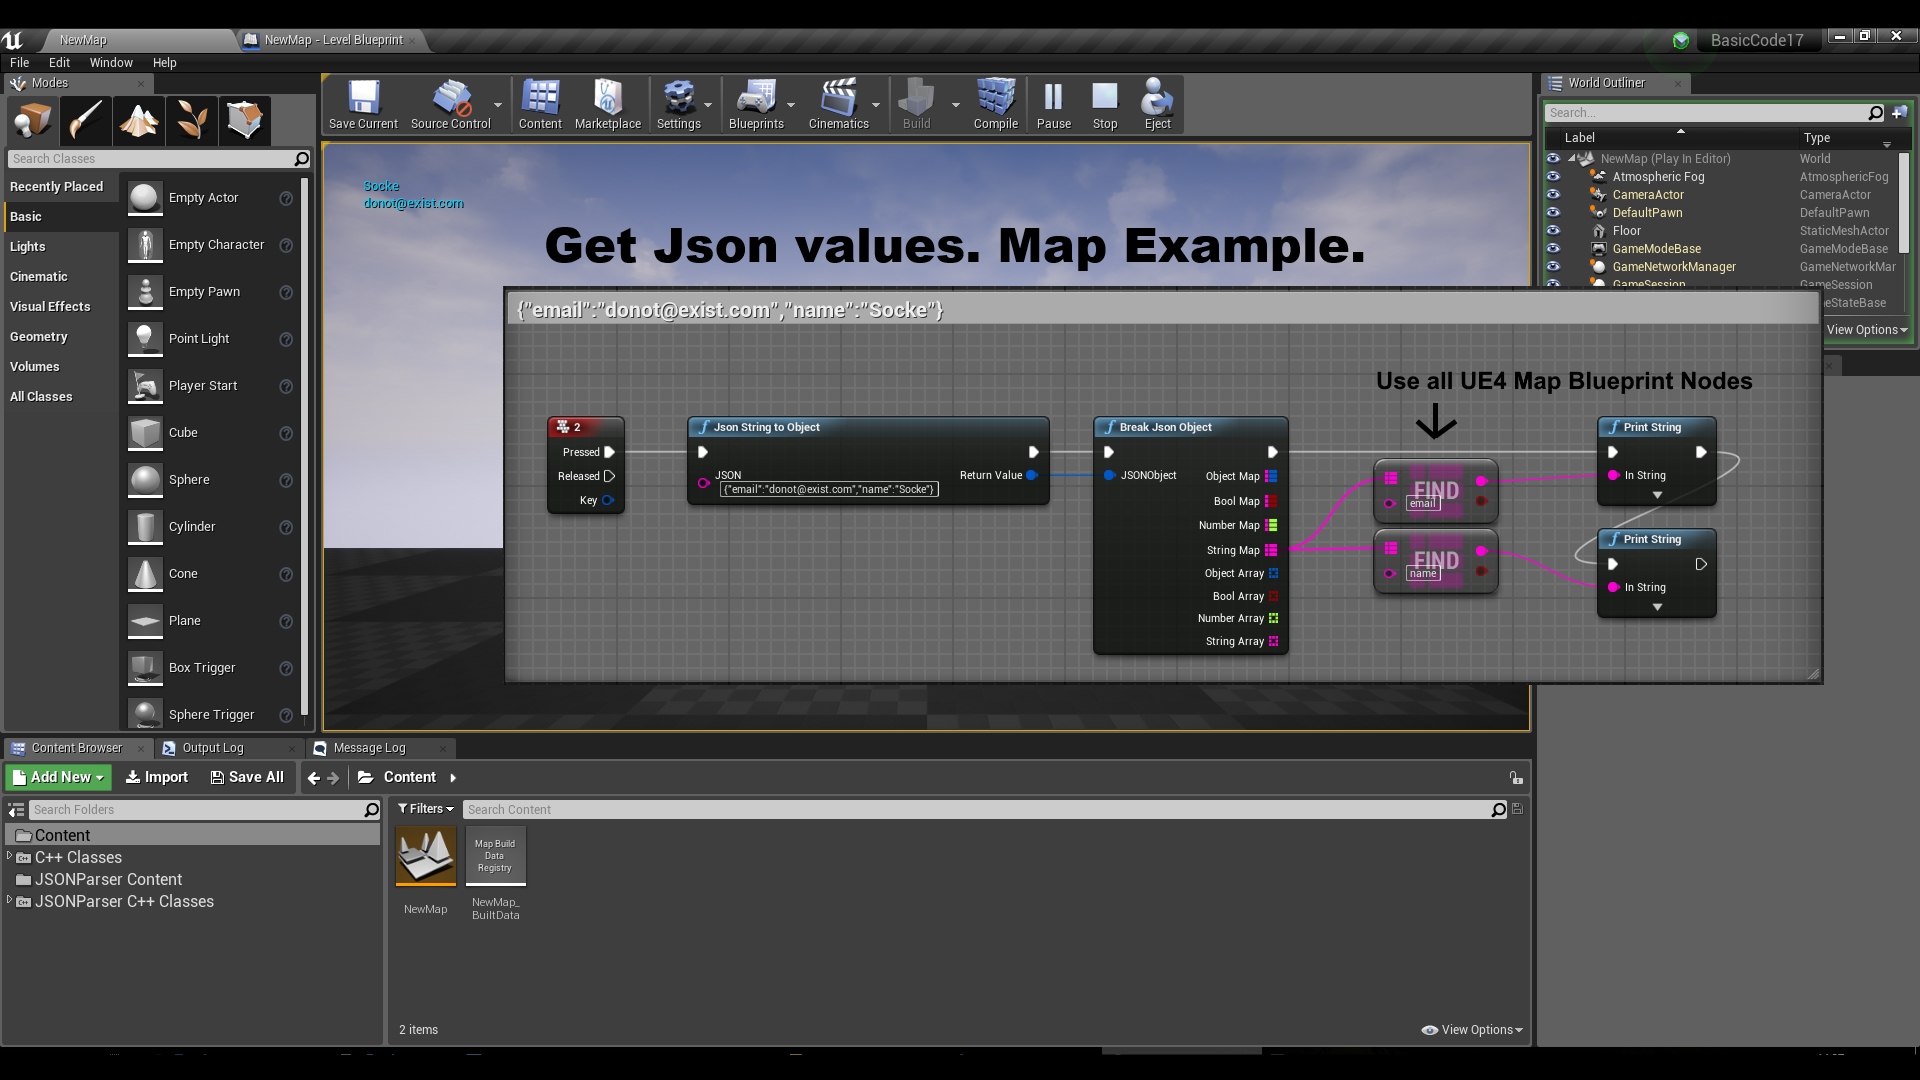Viewport: 1920px width, 1080px height.
Task: Eject from the player controller
Action: (x=1157, y=104)
